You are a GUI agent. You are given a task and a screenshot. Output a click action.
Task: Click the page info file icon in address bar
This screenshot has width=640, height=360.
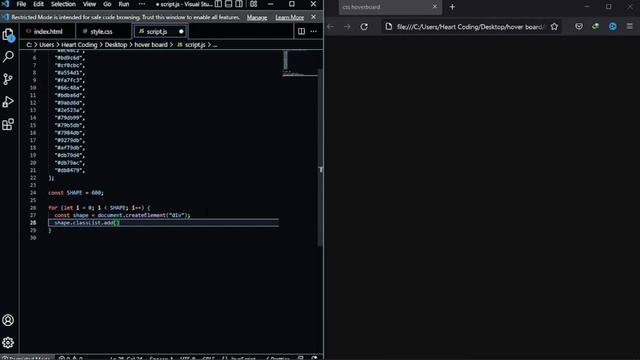(389, 27)
